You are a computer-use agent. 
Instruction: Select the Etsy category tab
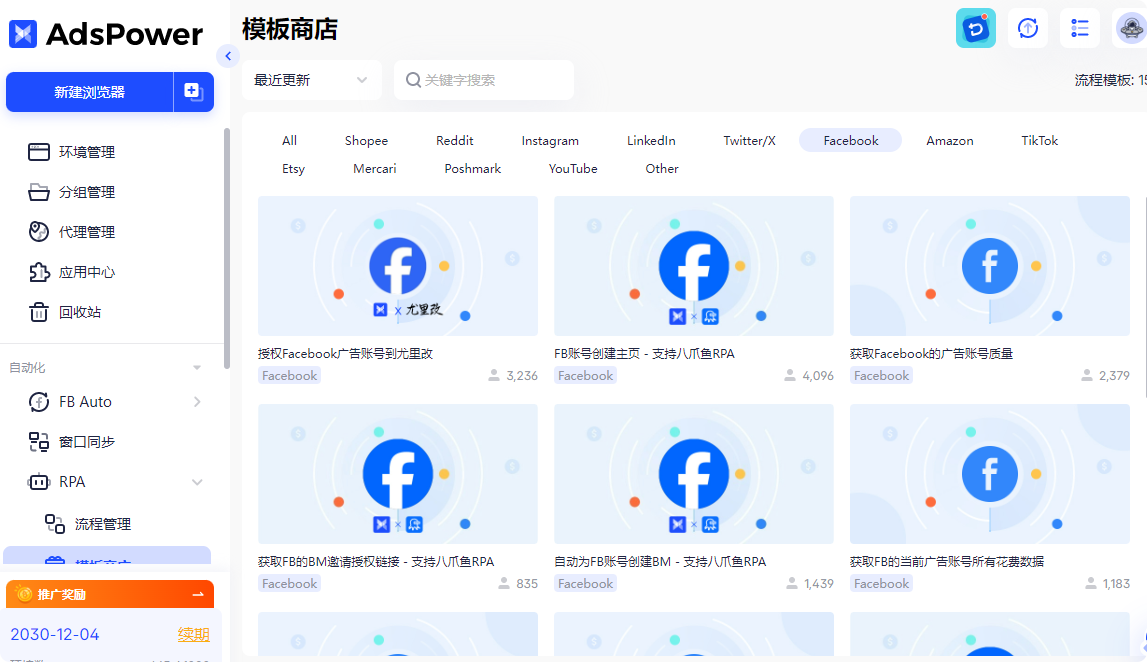(x=293, y=168)
